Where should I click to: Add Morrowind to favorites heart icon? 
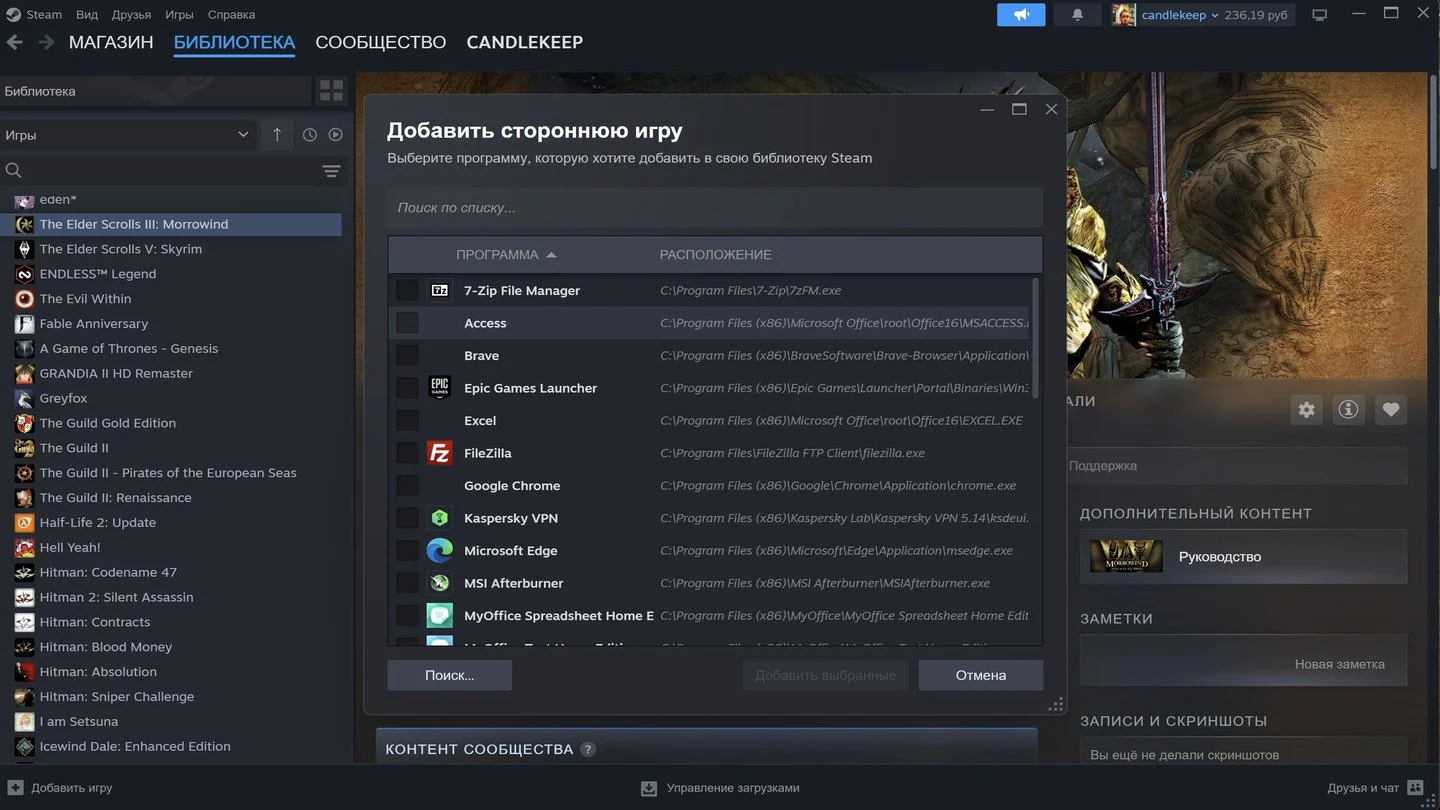[x=1390, y=409]
